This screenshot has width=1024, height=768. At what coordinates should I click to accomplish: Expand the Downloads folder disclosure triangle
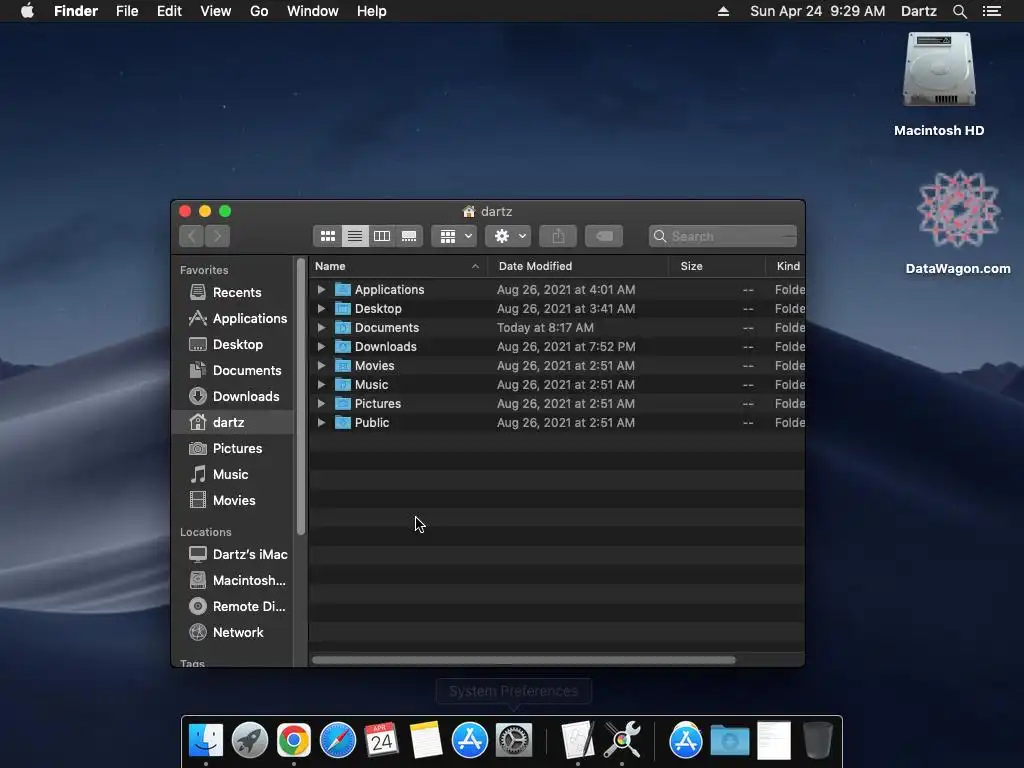click(321, 346)
